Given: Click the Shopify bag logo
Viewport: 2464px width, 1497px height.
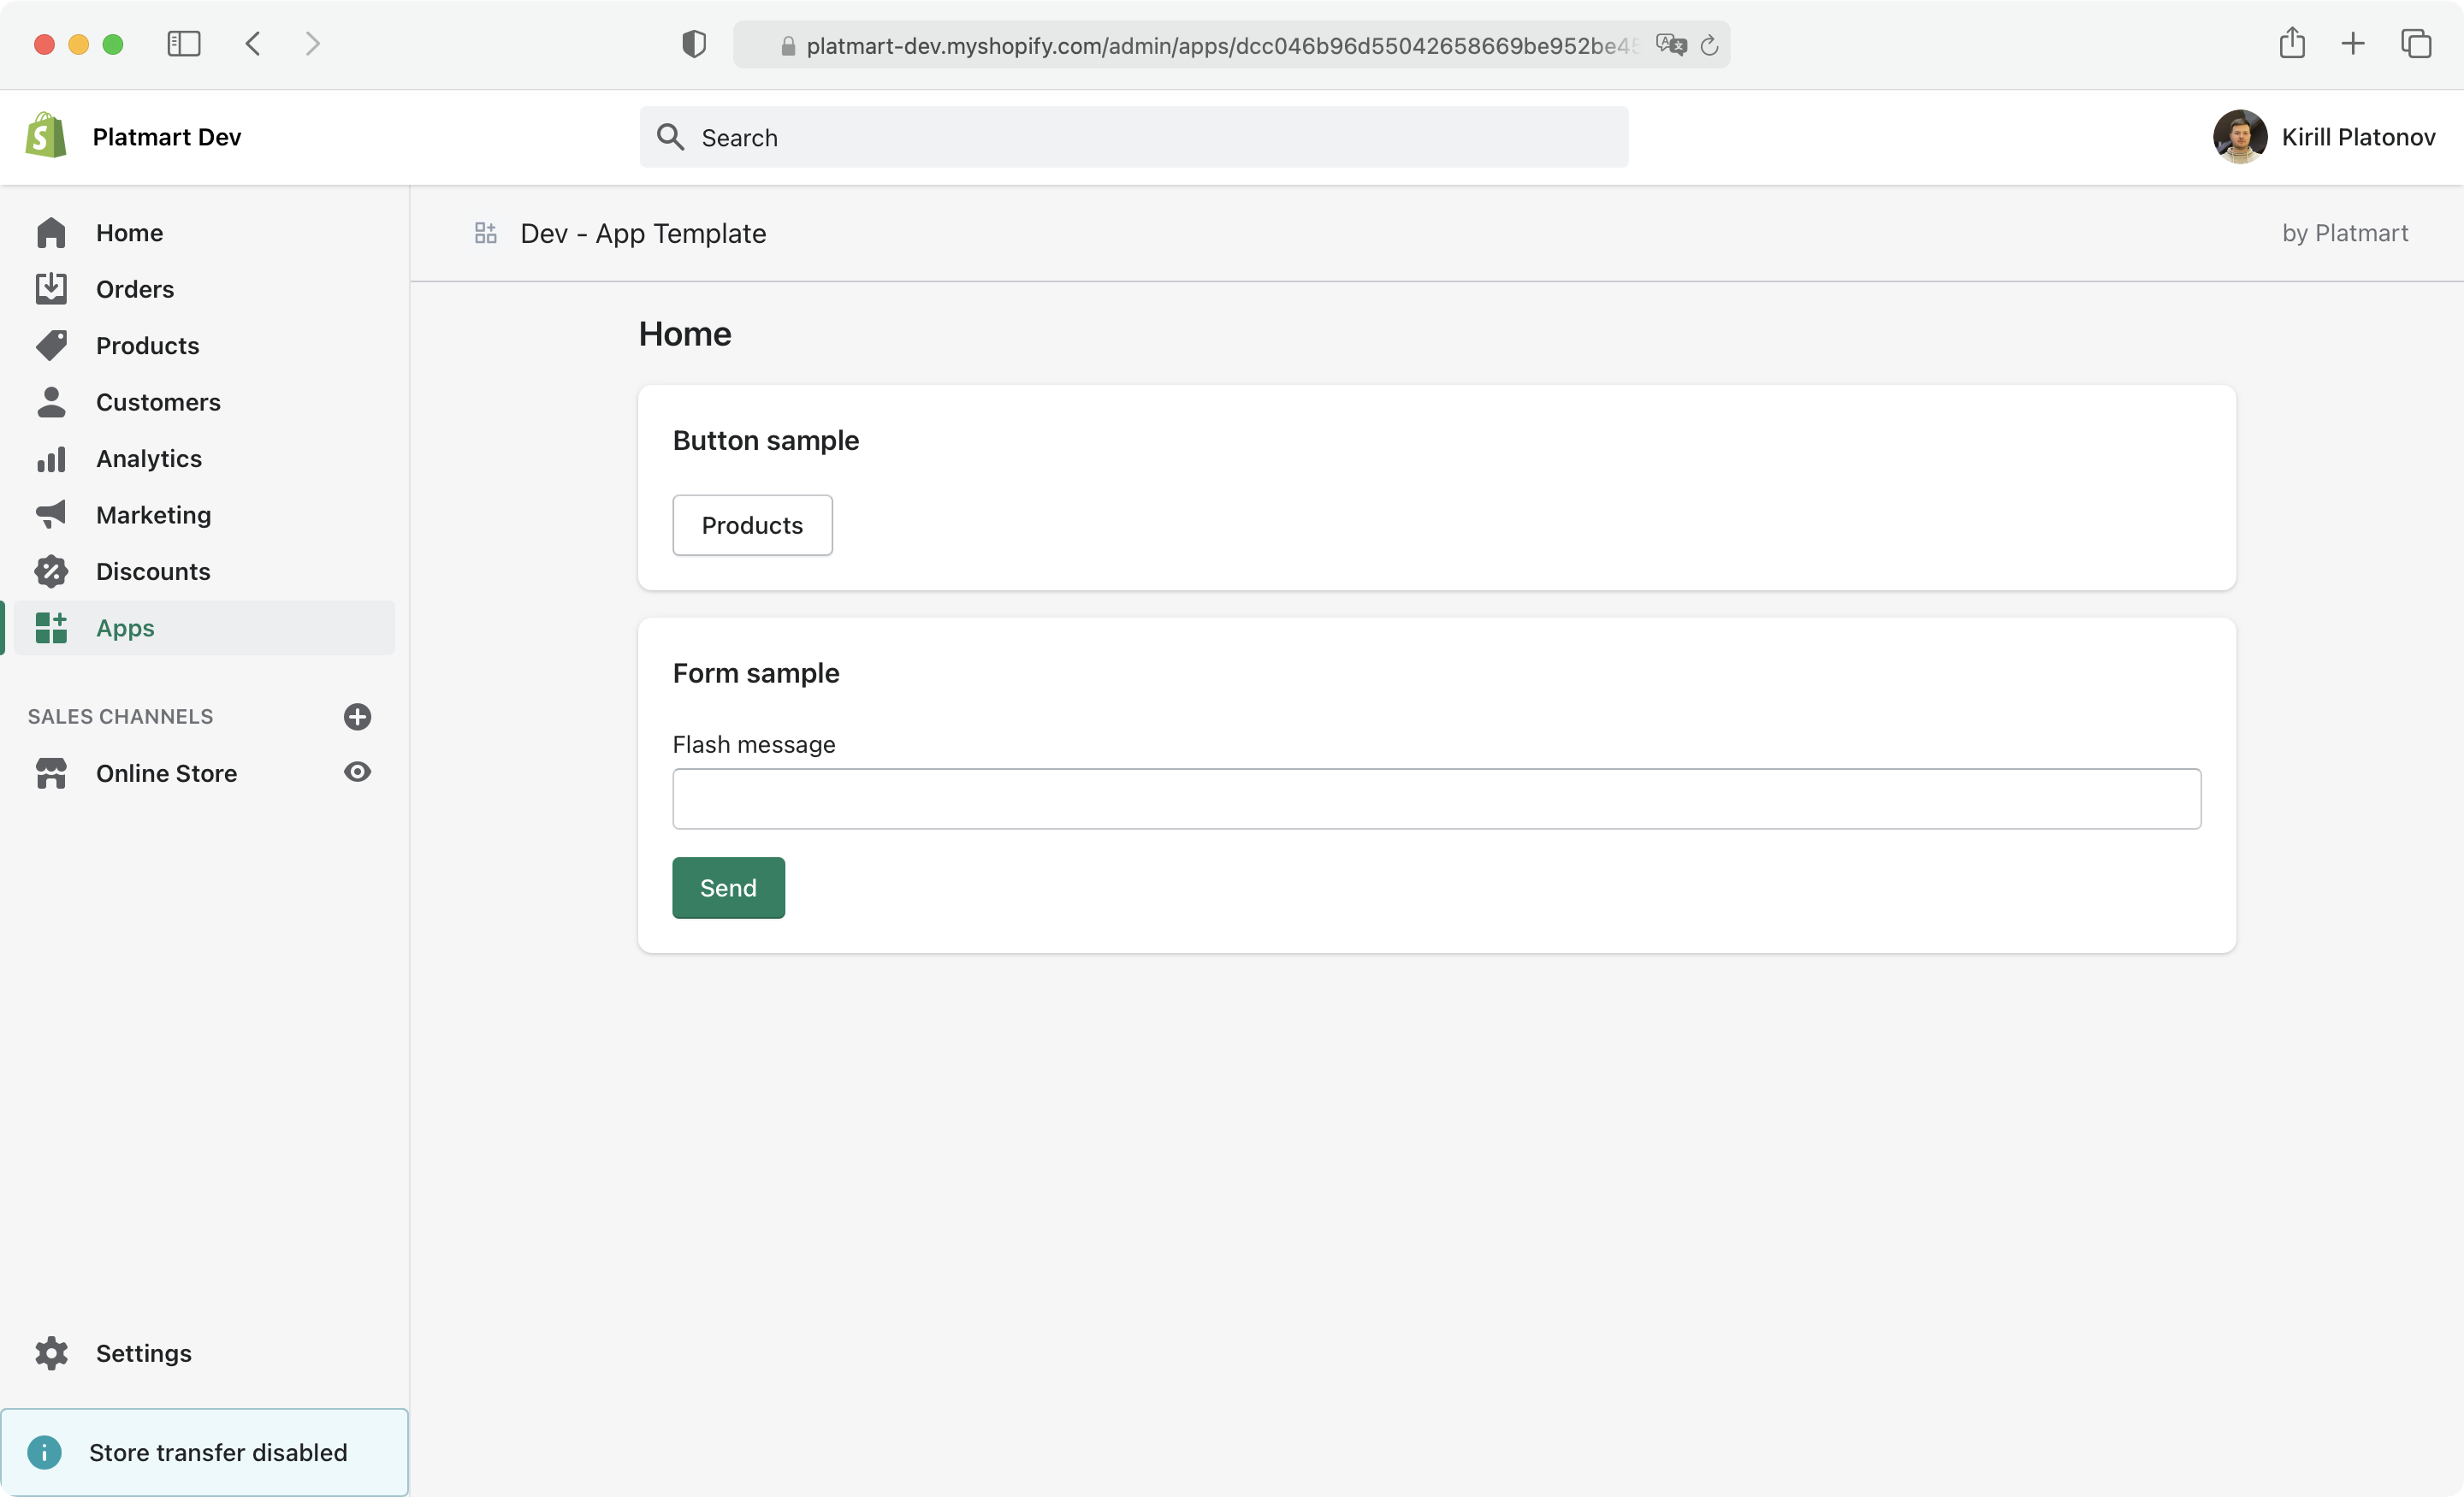Looking at the screenshot, I should pos(46,136).
